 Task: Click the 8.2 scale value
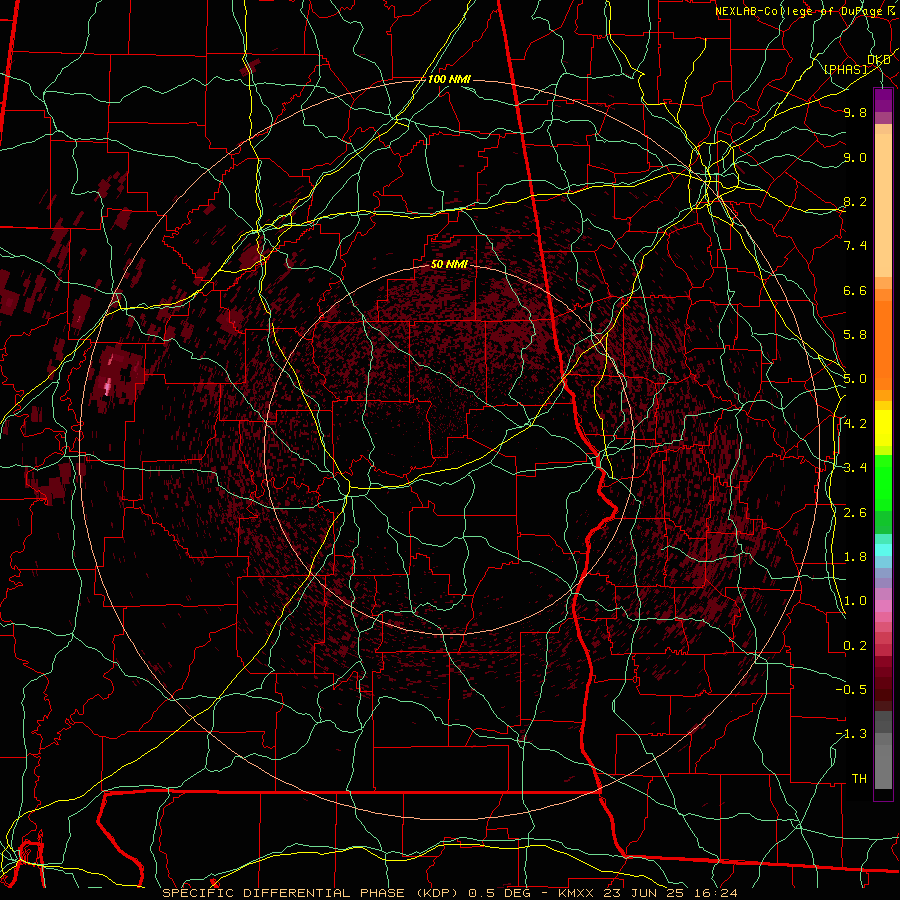click(x=855, y=201)
